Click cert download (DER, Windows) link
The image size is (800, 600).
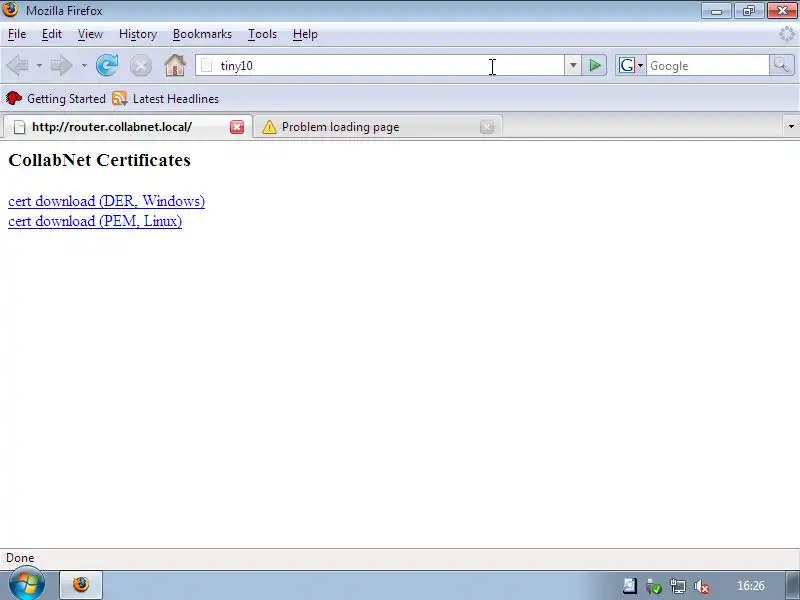107,201
